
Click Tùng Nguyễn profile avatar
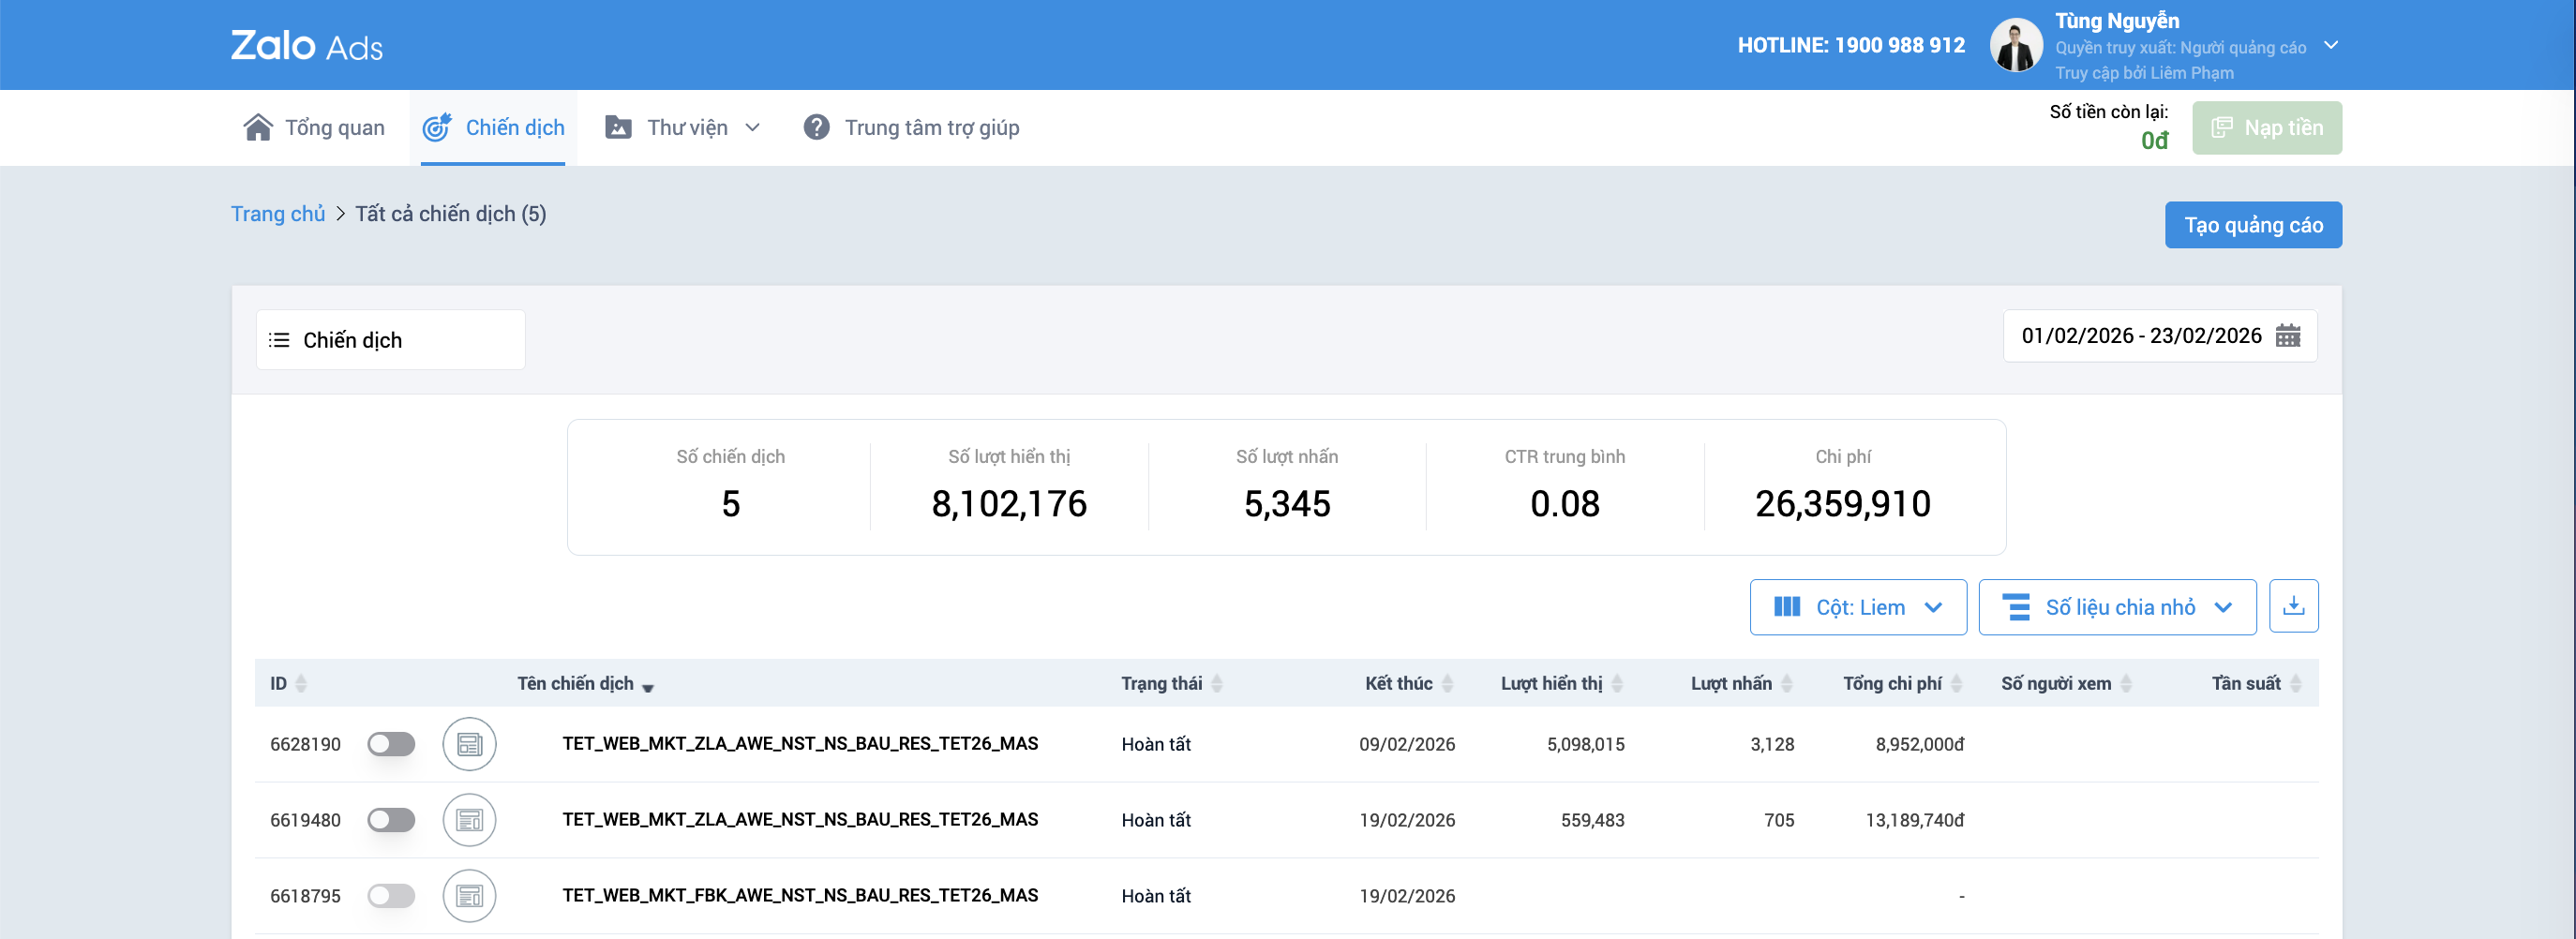pyautogui.click(x=2015, y=46)
